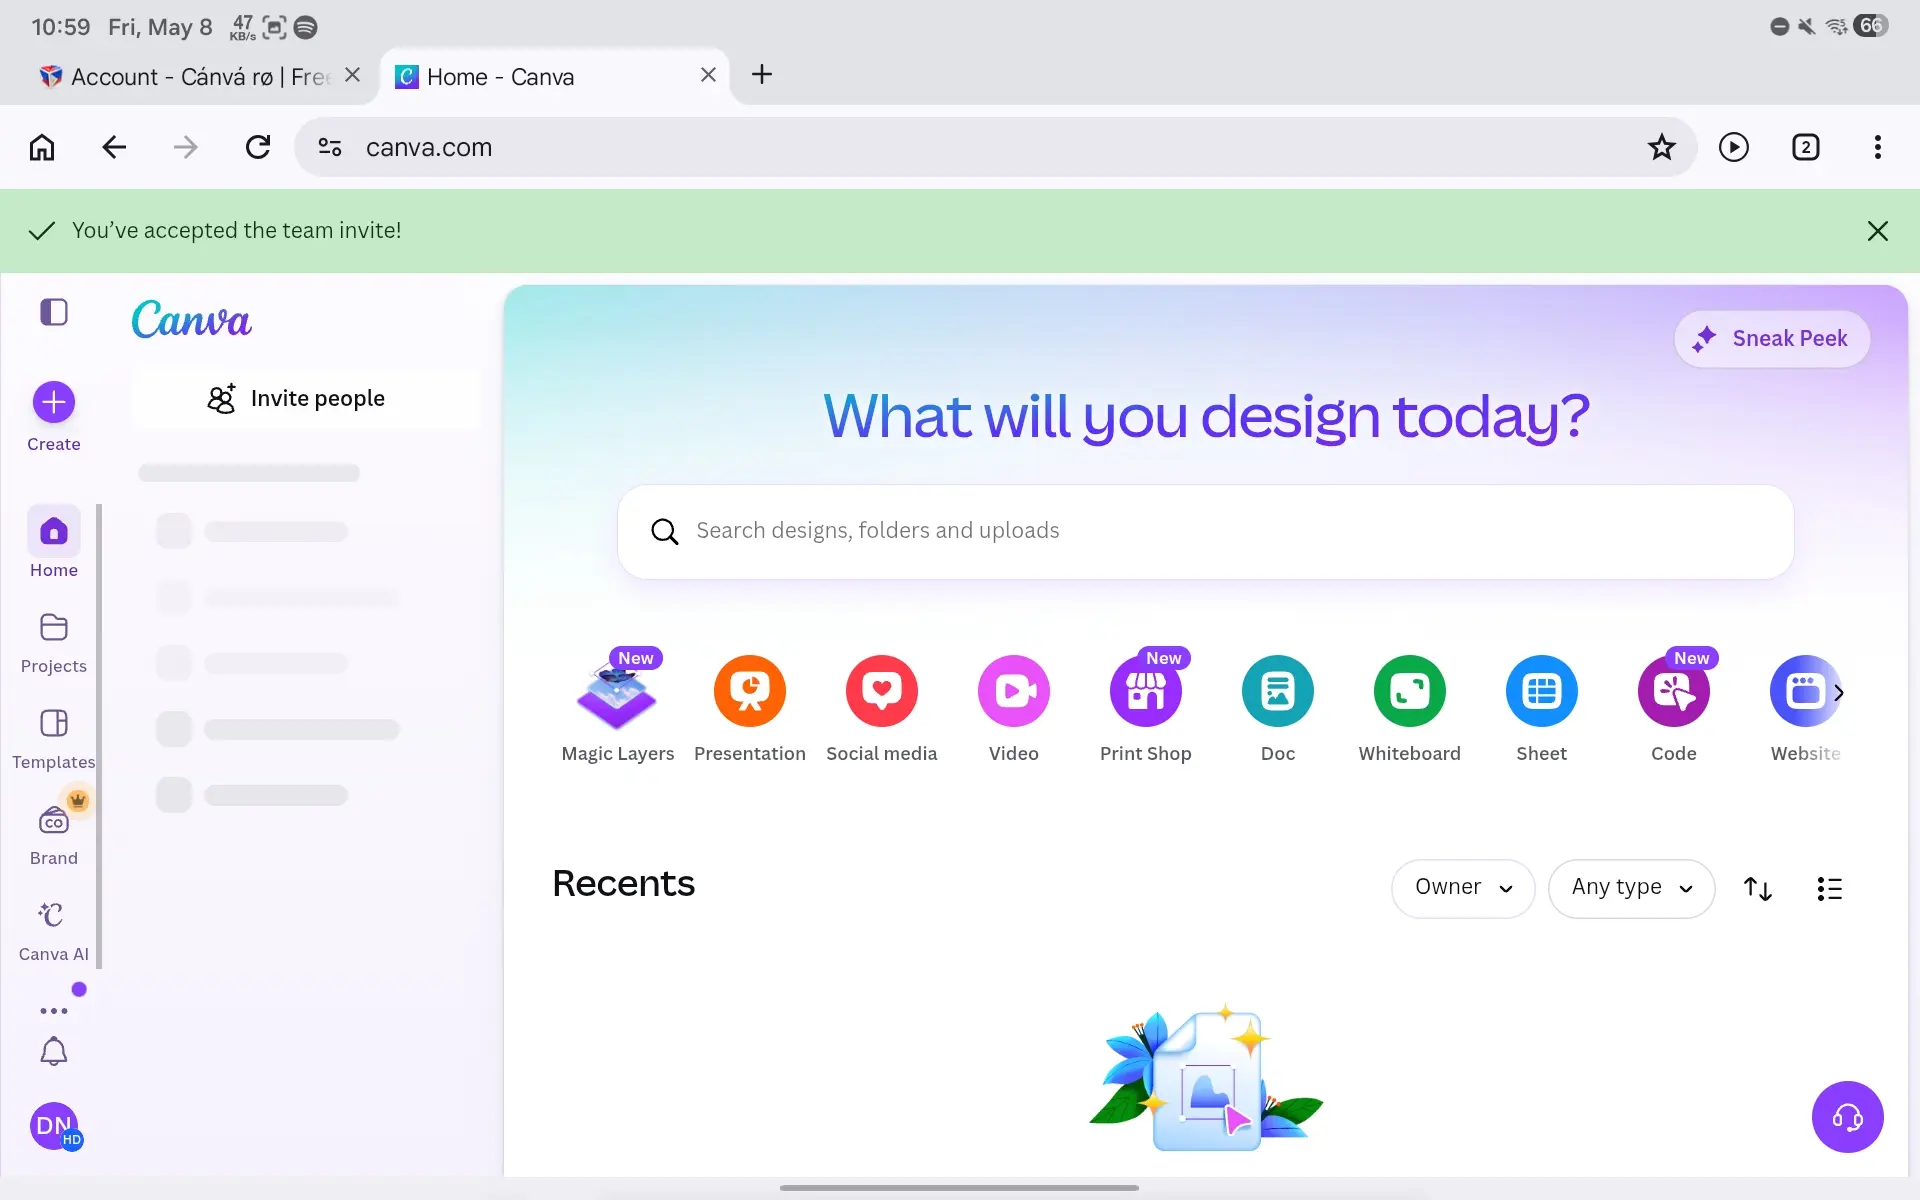The height and width of the screenshot is (1200, 1920).
Task: Open the Code design type
Action: pos(1674,706)
